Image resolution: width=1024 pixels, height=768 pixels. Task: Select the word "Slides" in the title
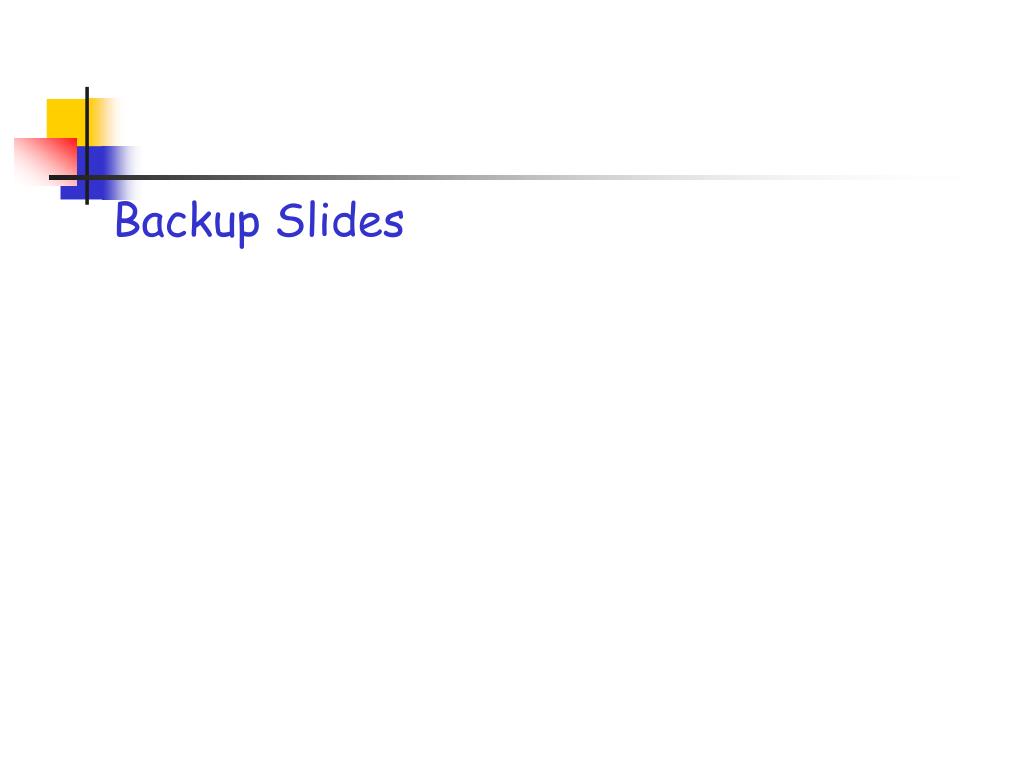point(340,220)
